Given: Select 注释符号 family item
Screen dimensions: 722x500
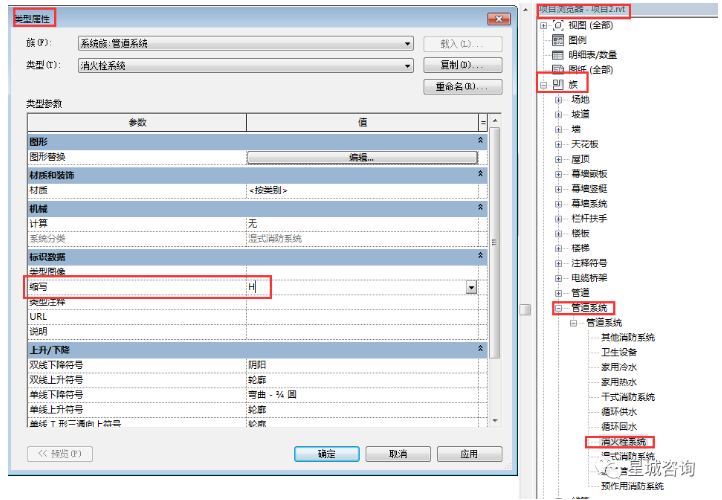Looking at the screenshot, I should (x=589, y=263).
